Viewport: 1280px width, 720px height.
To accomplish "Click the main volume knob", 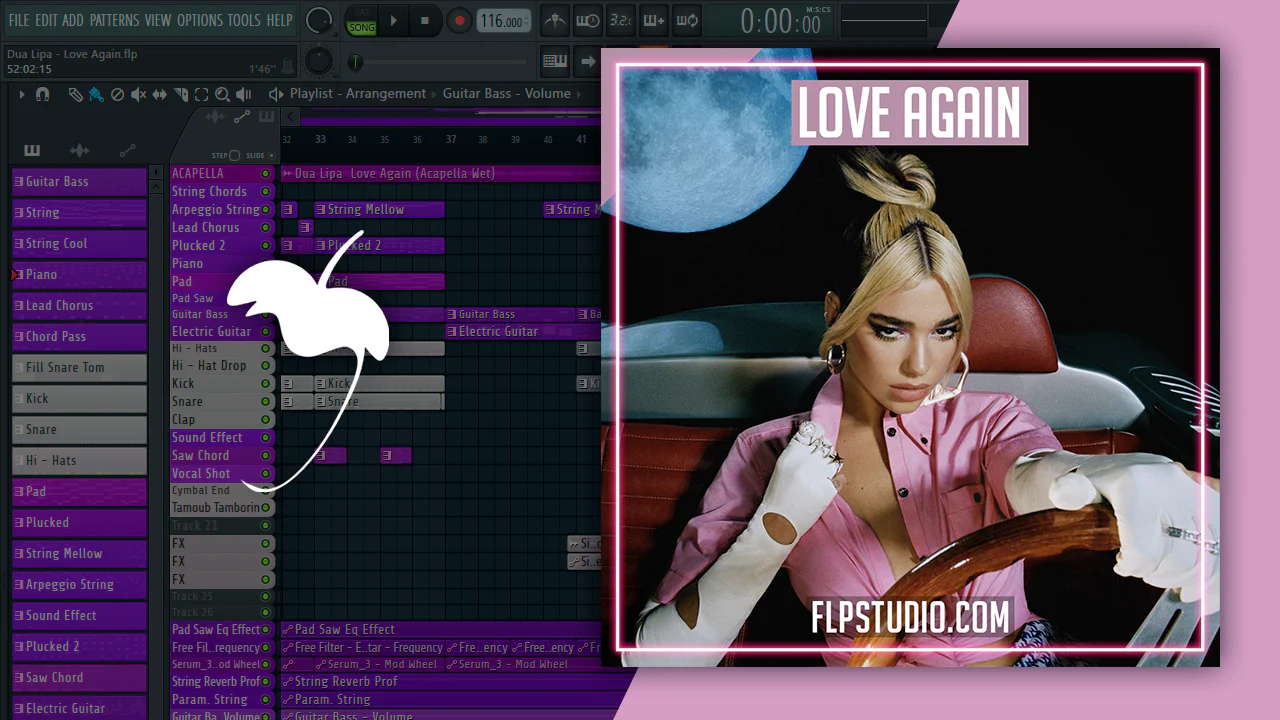I will (319, 20).
